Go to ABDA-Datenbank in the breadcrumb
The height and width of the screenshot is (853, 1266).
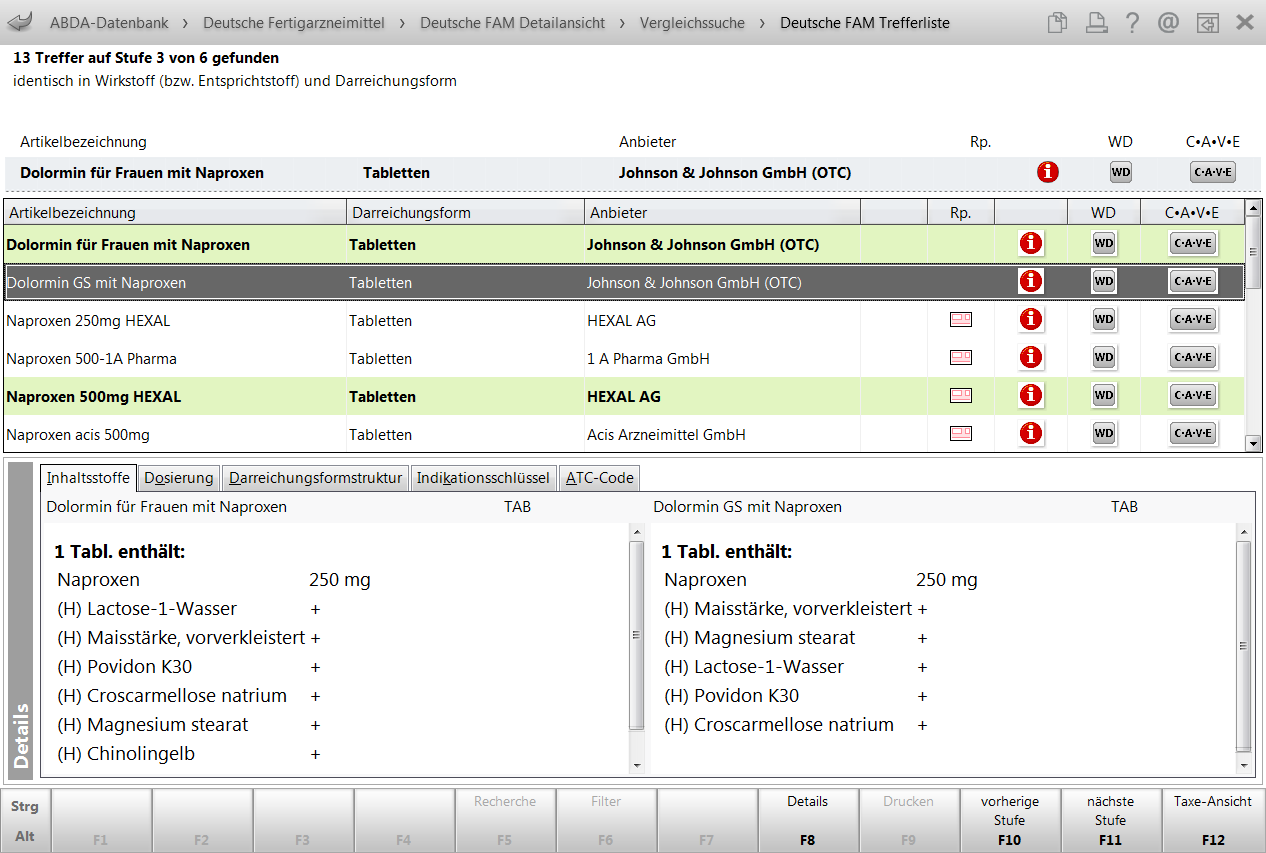point(109,22)
